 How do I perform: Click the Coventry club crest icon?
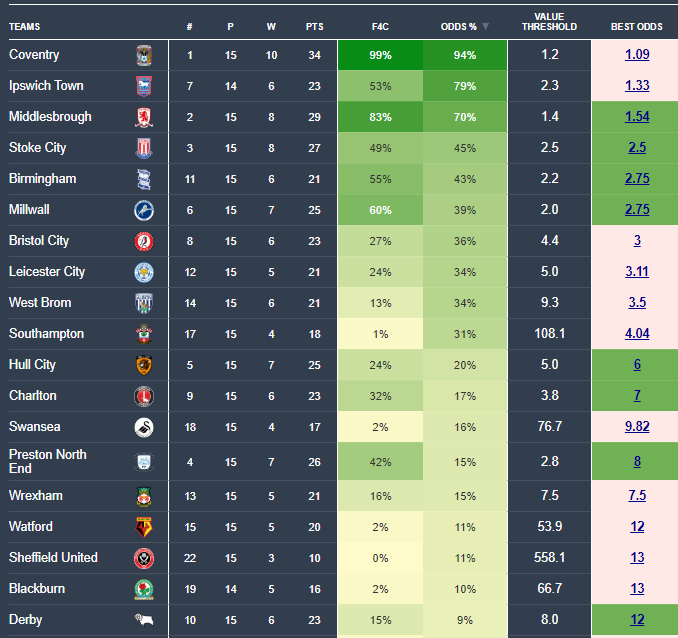(144, 55)
